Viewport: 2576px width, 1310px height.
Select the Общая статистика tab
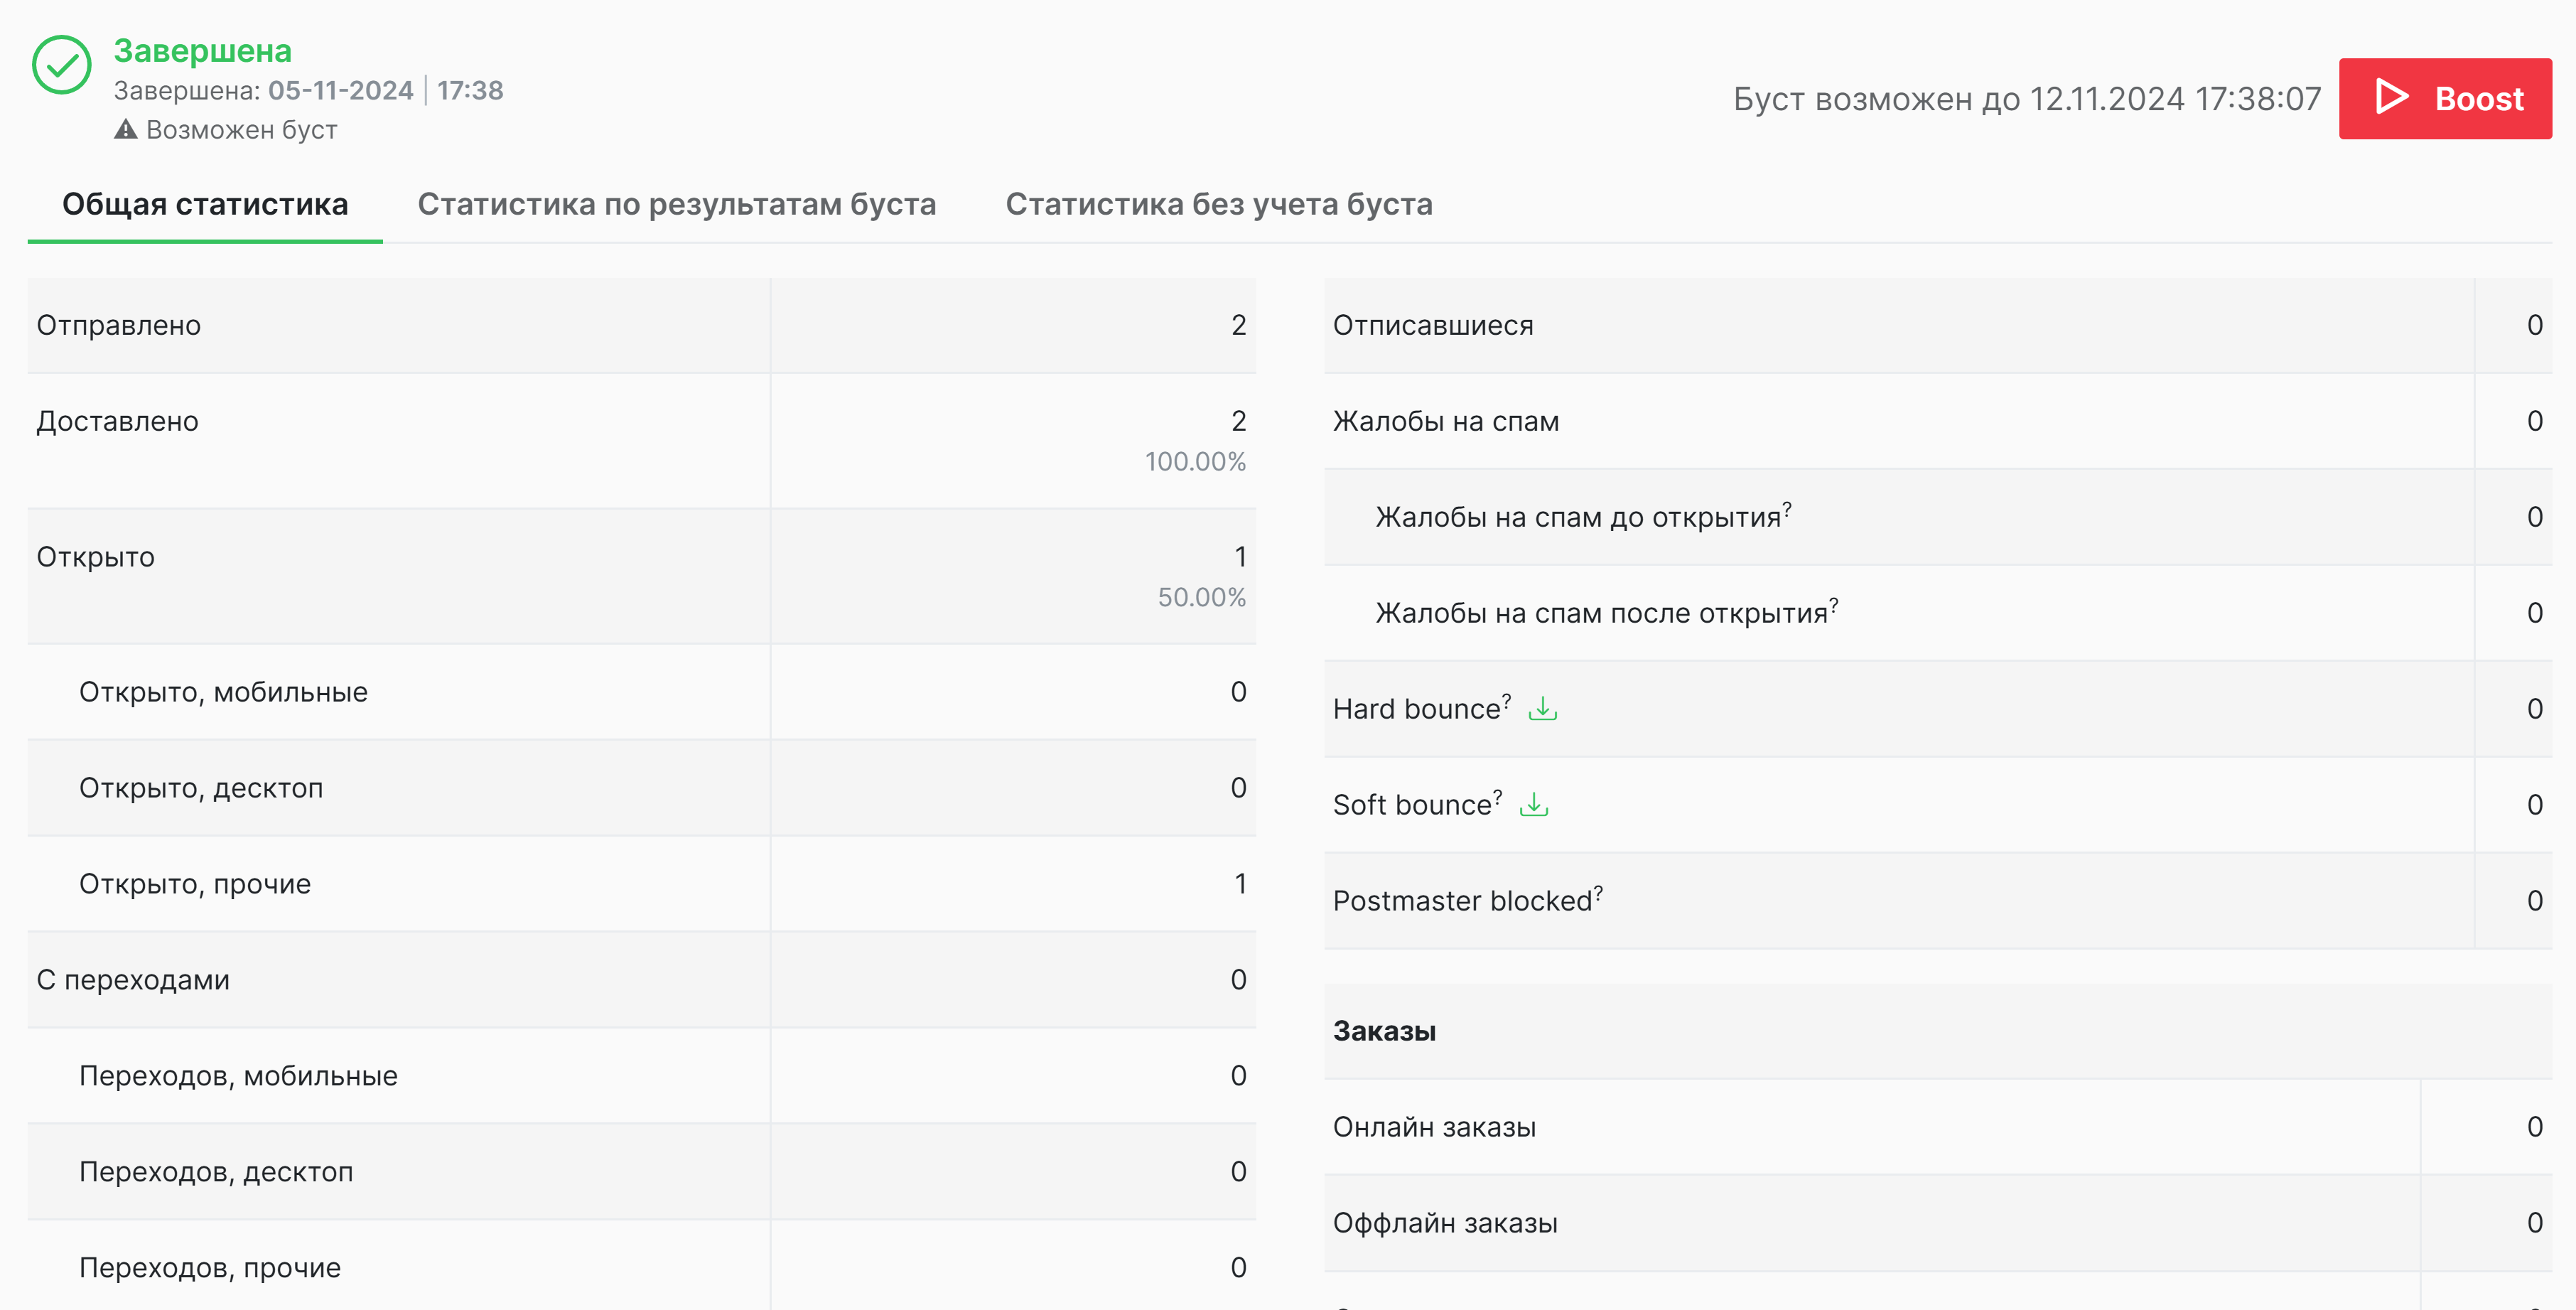205,205
